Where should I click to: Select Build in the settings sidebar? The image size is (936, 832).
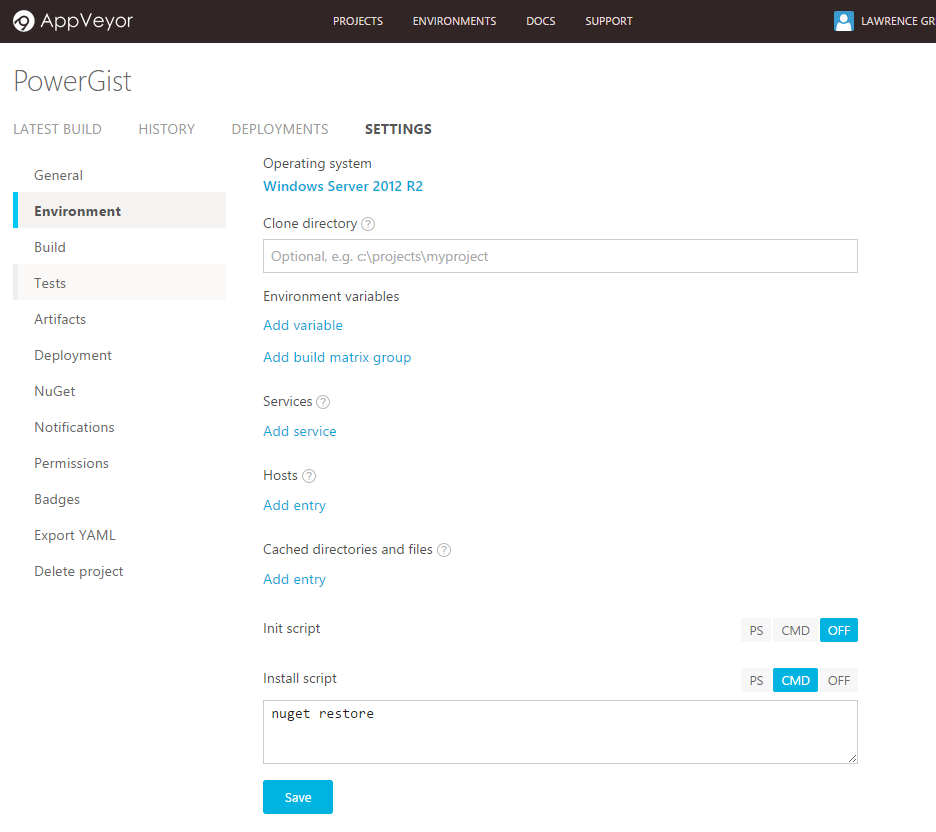[x=50, y=247]
